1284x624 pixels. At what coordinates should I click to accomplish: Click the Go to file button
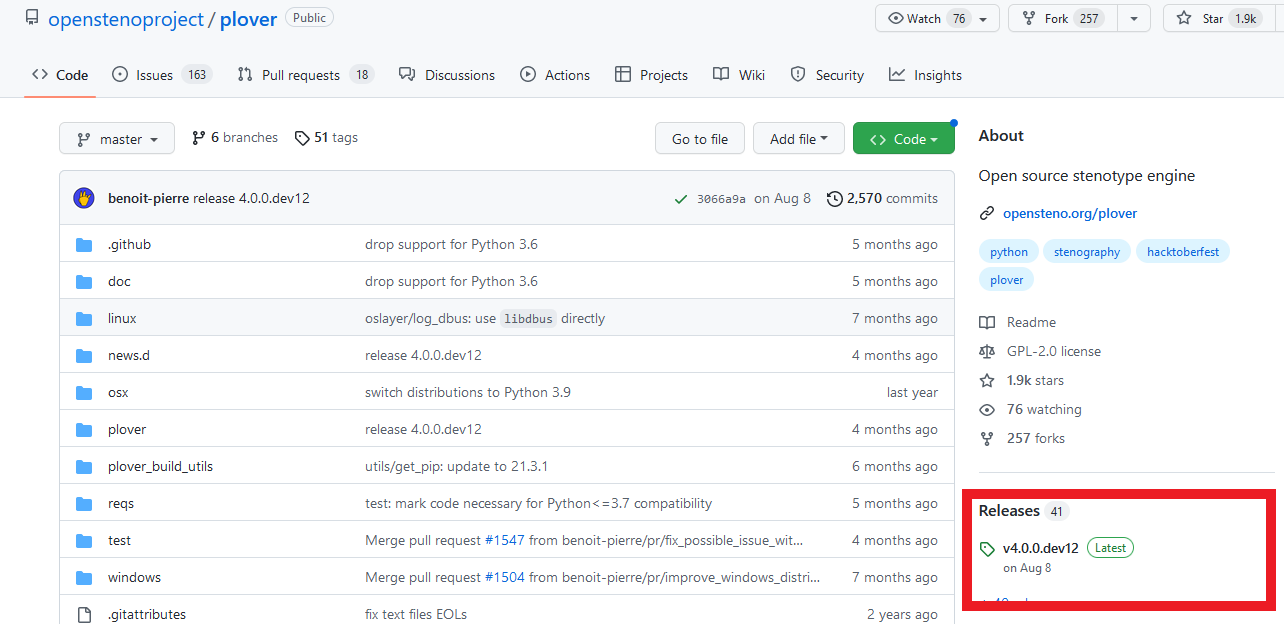pyautogui.click(x=700, y=139)
